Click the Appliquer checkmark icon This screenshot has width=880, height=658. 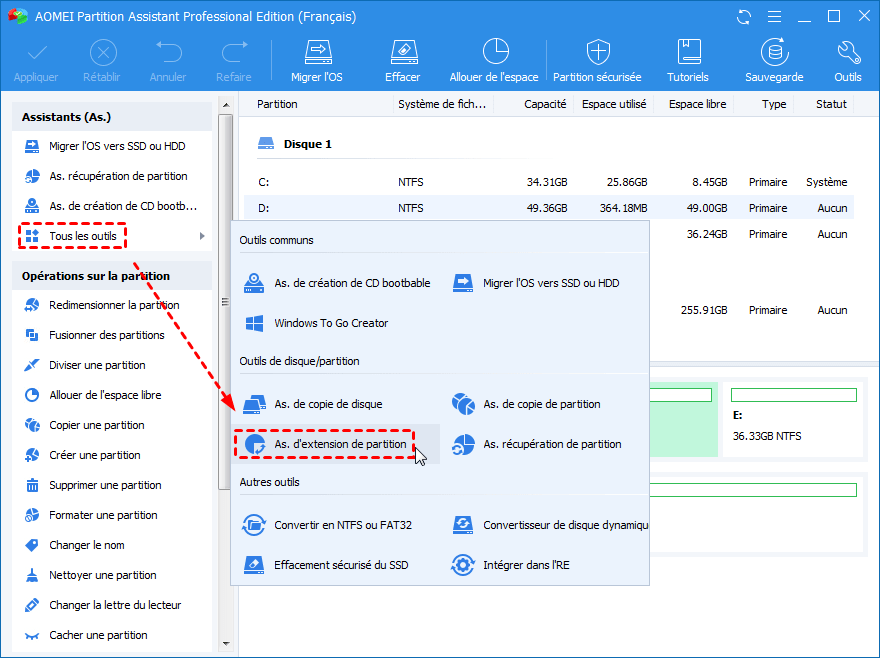pyautogui.click(x=37, y=53)
